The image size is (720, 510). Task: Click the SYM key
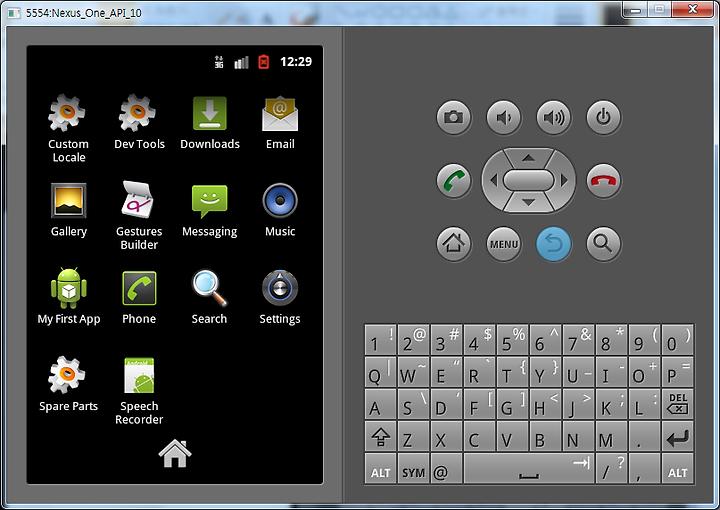tap(414, 468)
